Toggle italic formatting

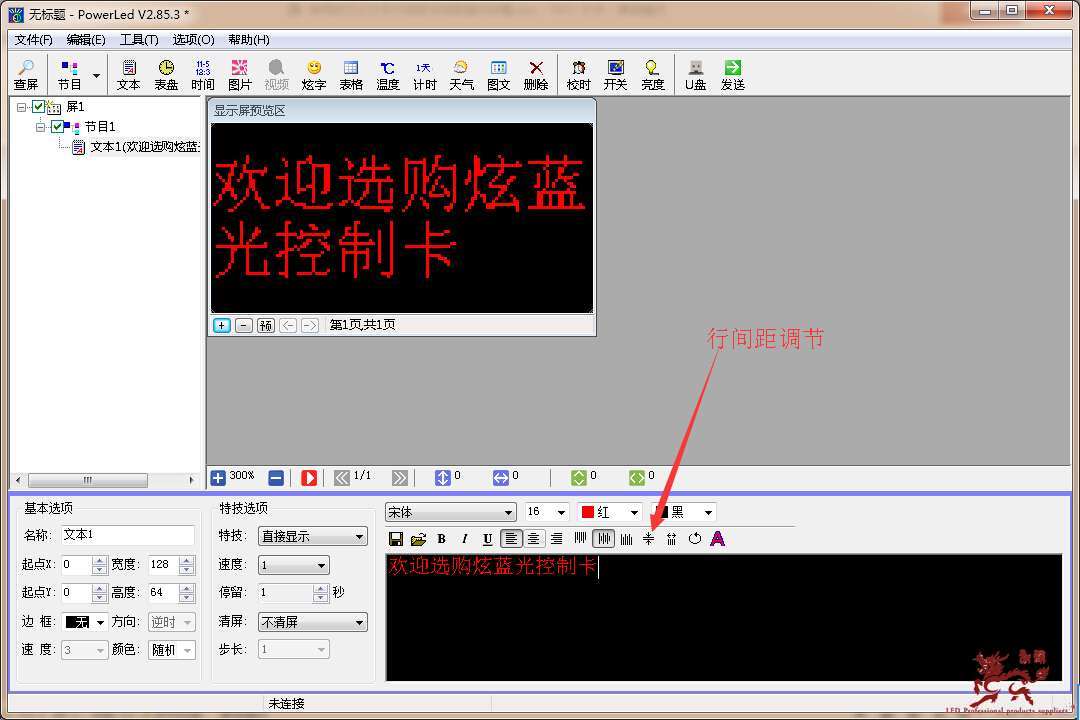[x=465, y=539]
